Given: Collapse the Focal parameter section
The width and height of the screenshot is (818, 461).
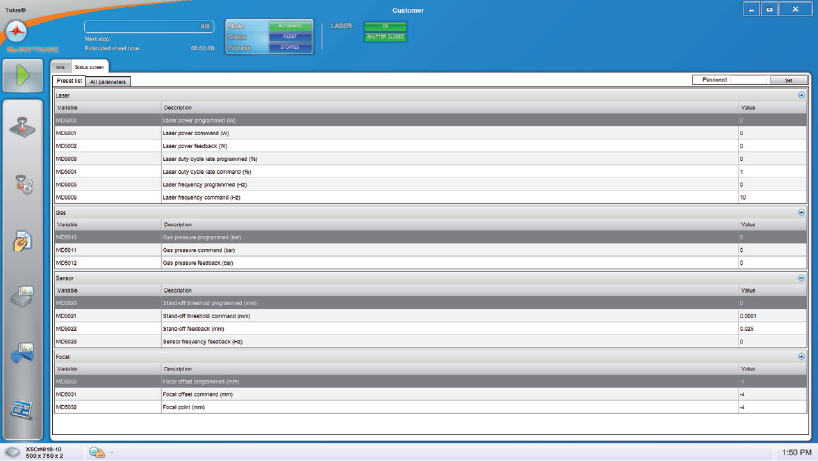Looking at the screenshot, I should [801, 356].
